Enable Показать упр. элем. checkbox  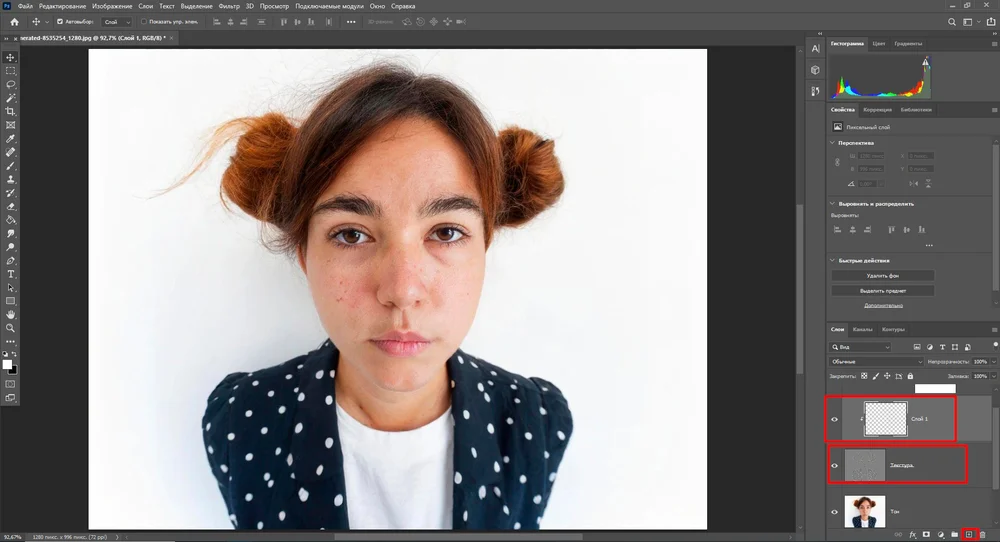pos(144,21)
